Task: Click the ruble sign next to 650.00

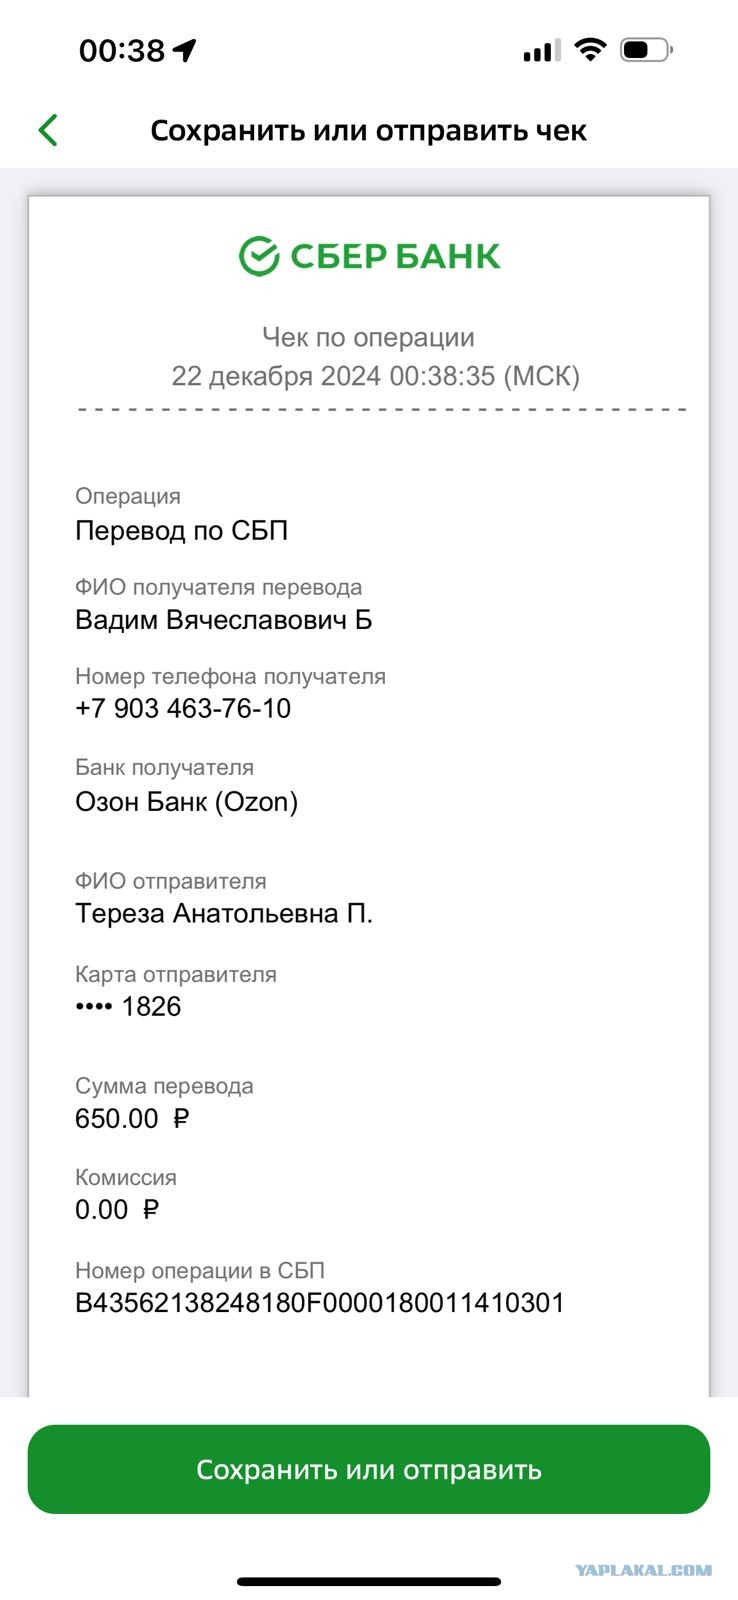Action: click(x=181, y=1118)
